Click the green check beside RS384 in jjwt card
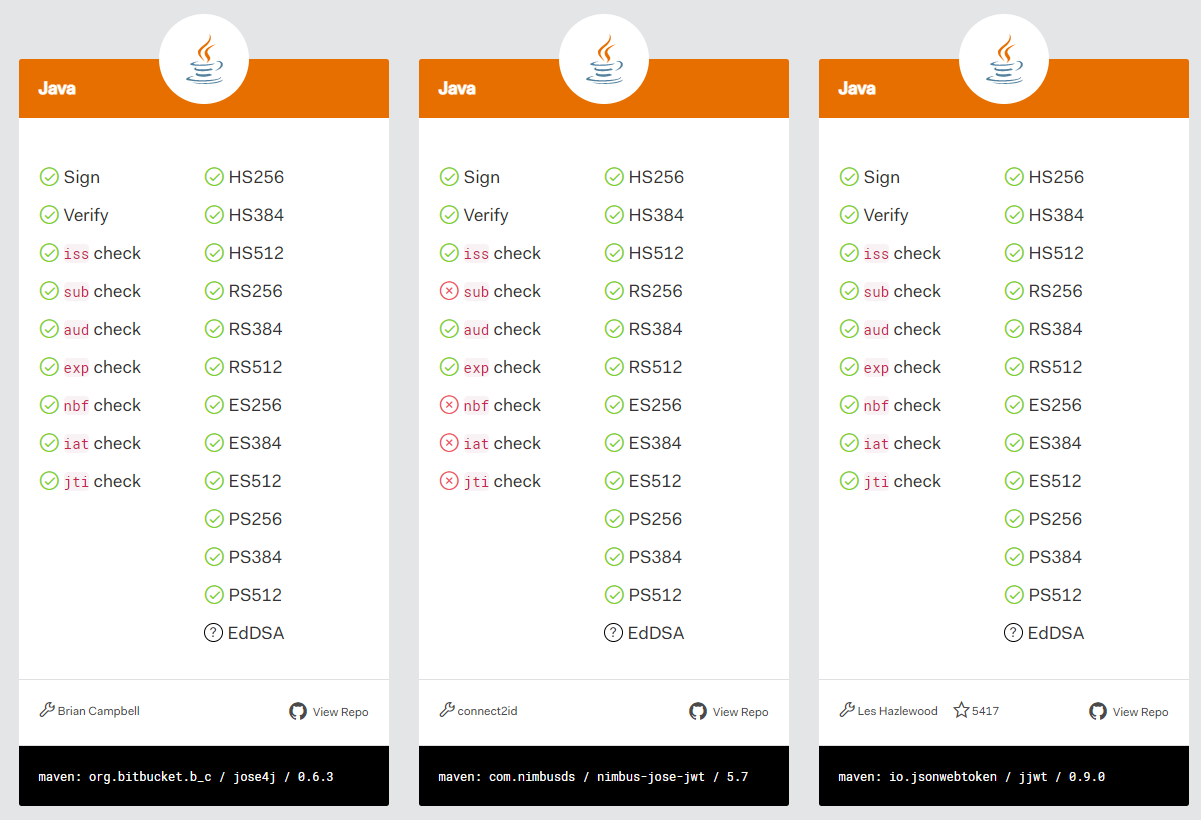Viewport: 1201px width, 820px height. point(1014,329)
